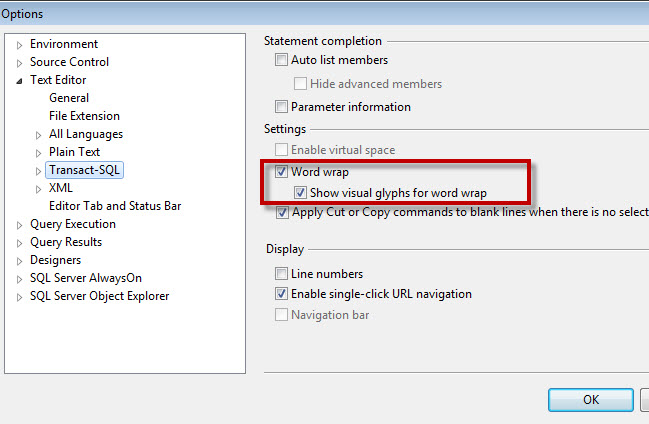
Task: Select Designers in the tree
Action: 55,260
